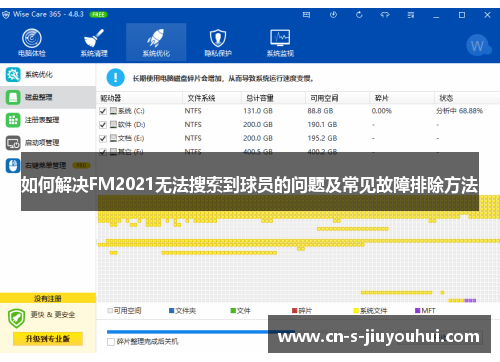Click the 0.00% fragment value
This screenshot has width=500, height=362.
pos(382,111)
